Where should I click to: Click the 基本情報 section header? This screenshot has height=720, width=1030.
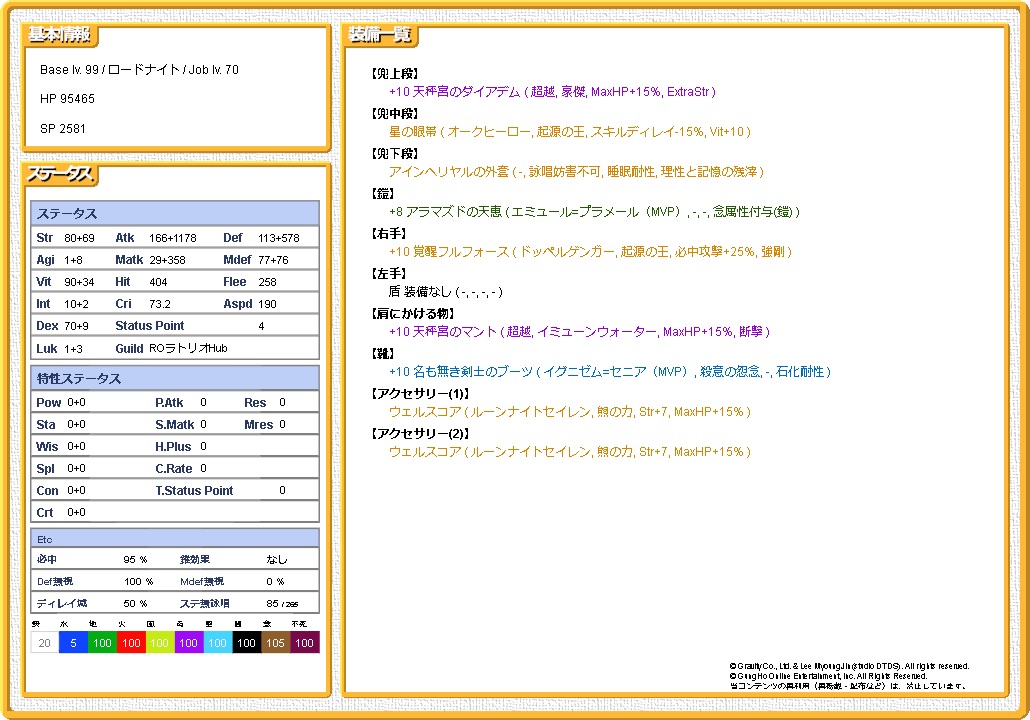pyautogui.click(x=60, y=35)
